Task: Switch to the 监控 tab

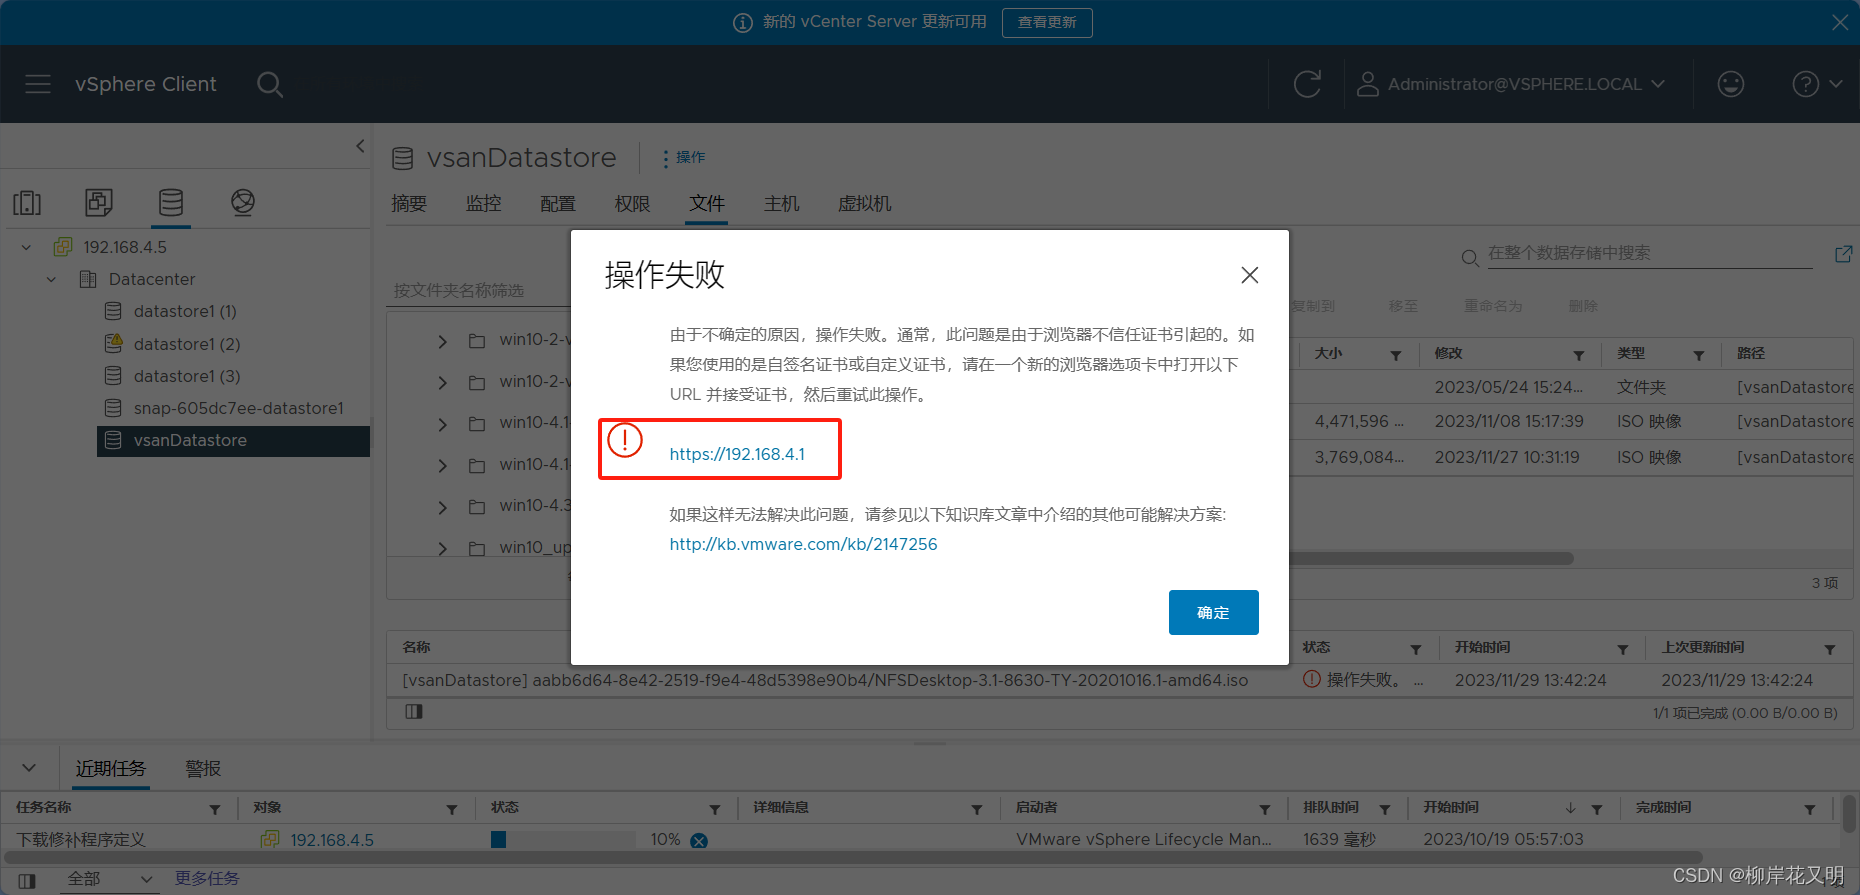Action: (484, 204)
